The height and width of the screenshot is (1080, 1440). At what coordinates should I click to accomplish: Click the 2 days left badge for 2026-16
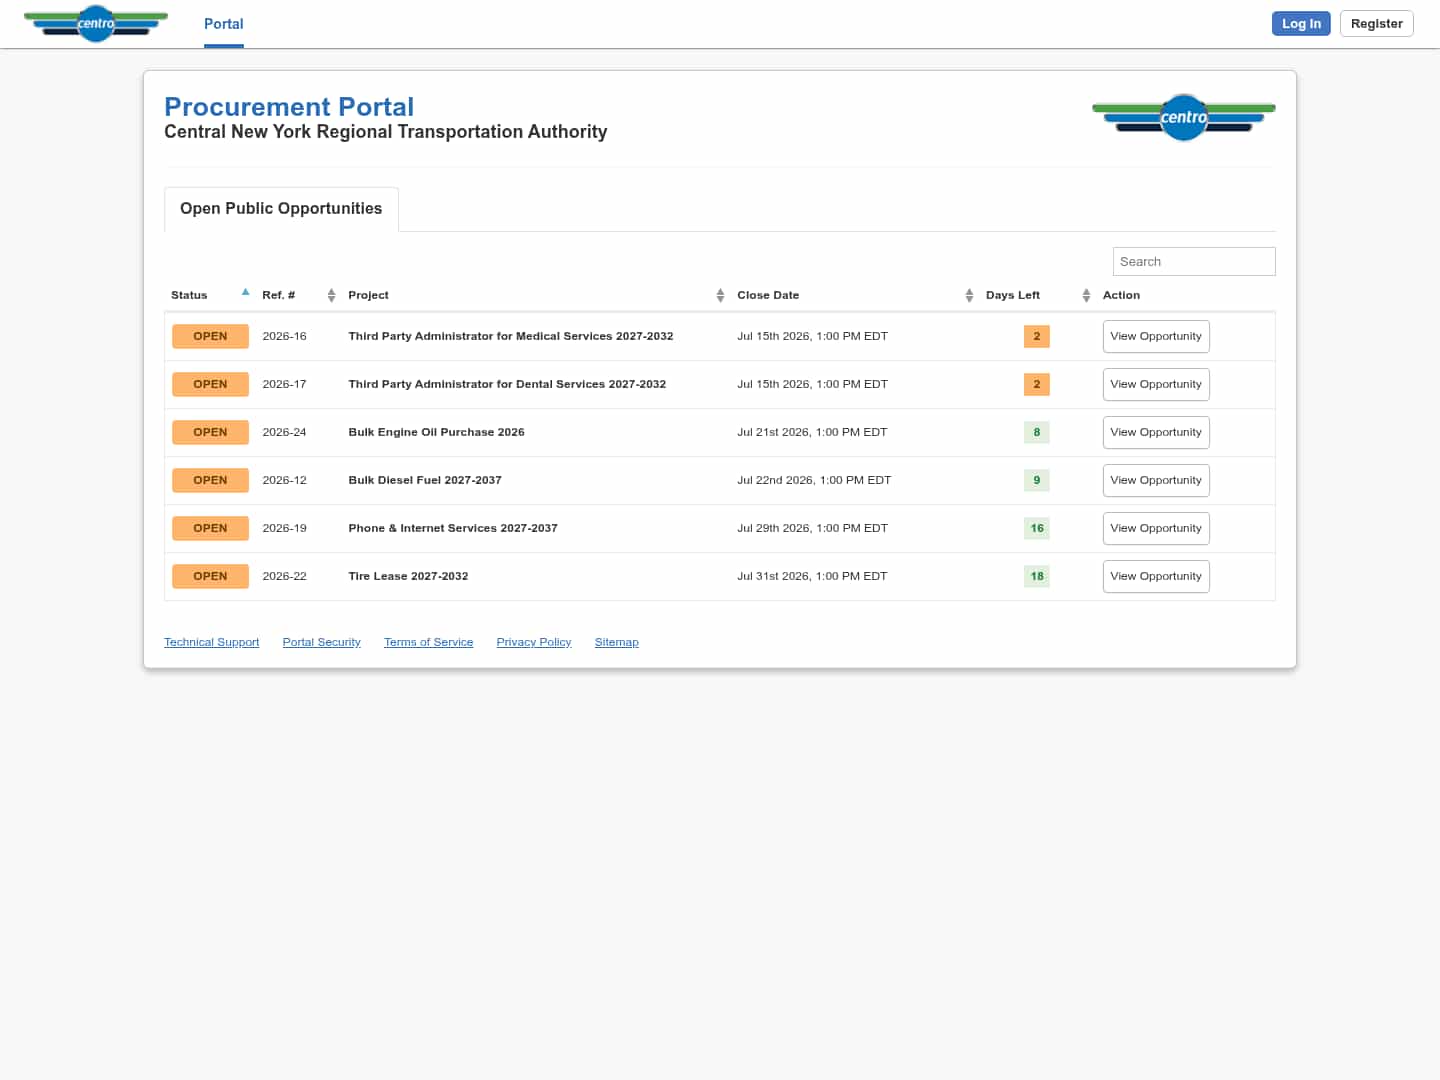[x=1037, y=336]
